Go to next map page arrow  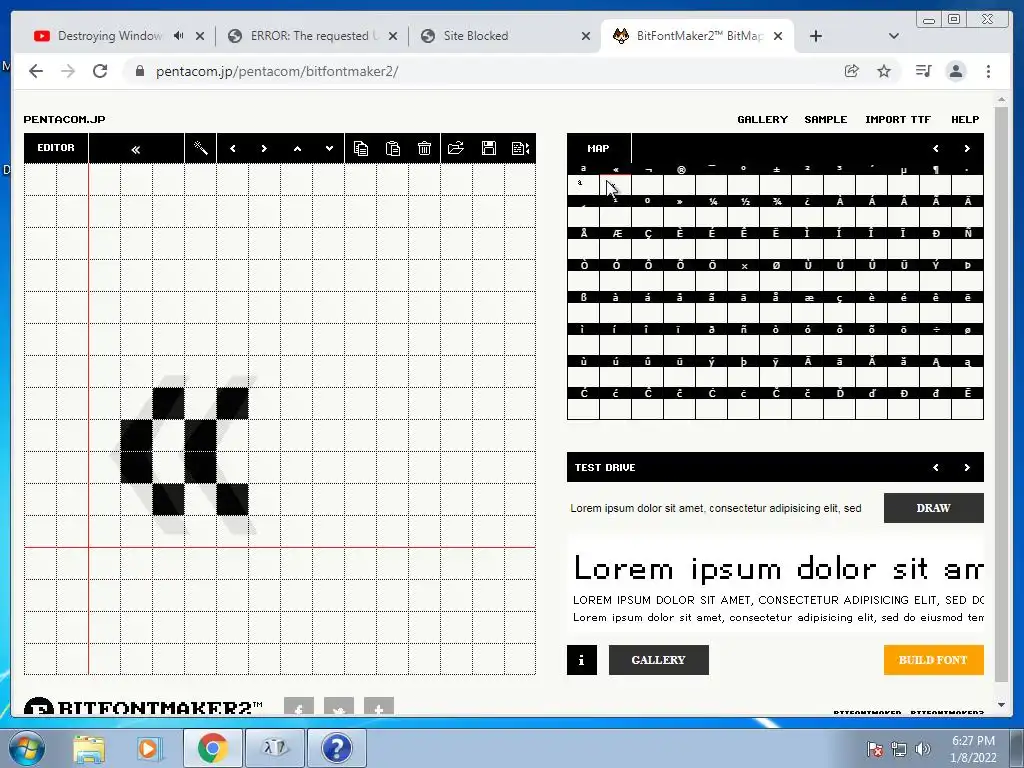pyautogui.click(x=967, y=148)
